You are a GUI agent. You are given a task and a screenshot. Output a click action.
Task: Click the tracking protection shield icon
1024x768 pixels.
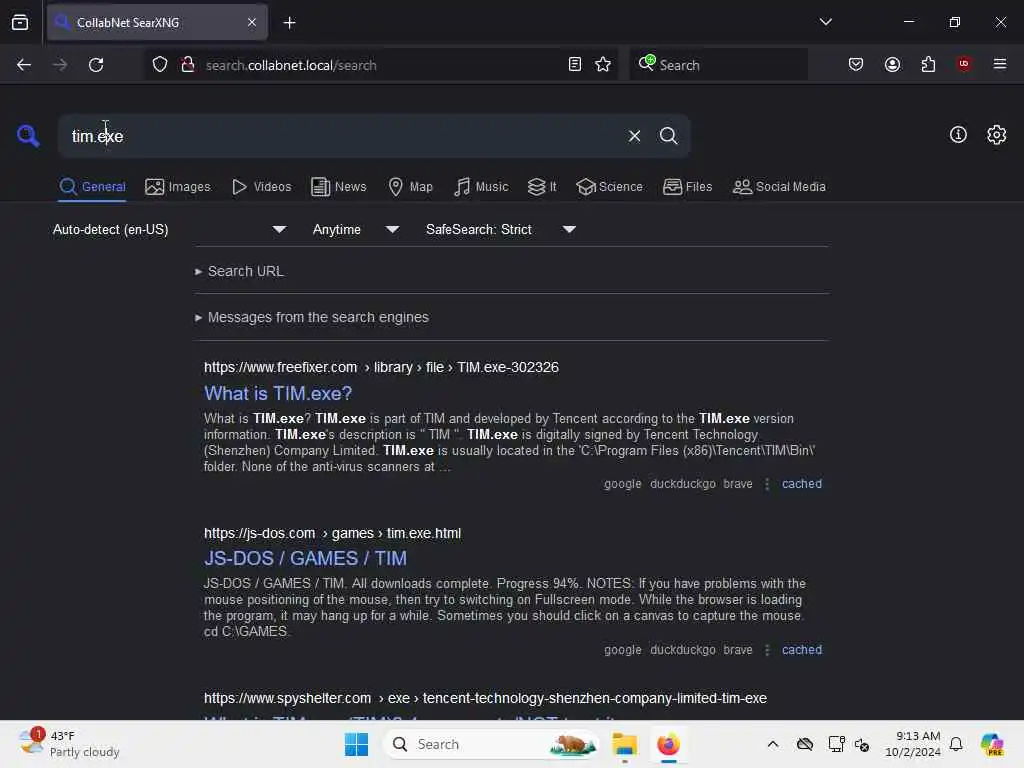tap(159, 65)
